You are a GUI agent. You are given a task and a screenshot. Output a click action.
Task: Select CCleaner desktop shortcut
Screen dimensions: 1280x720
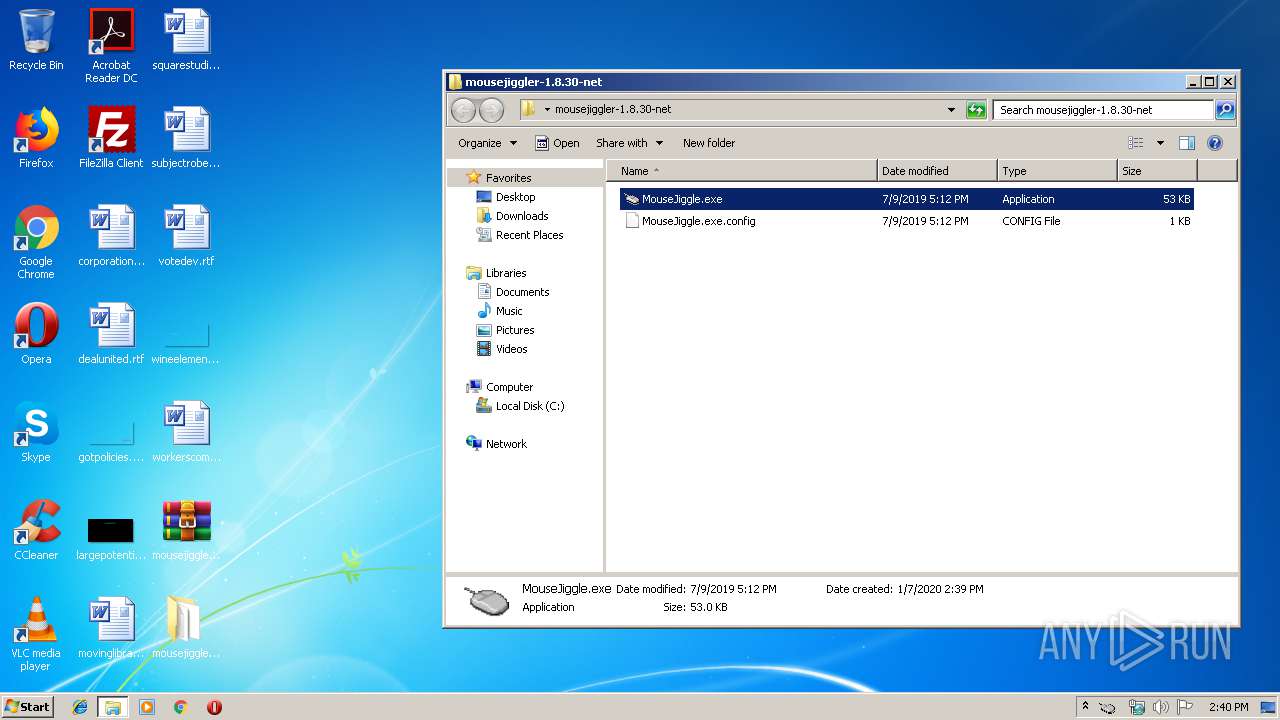pos(36,530)
